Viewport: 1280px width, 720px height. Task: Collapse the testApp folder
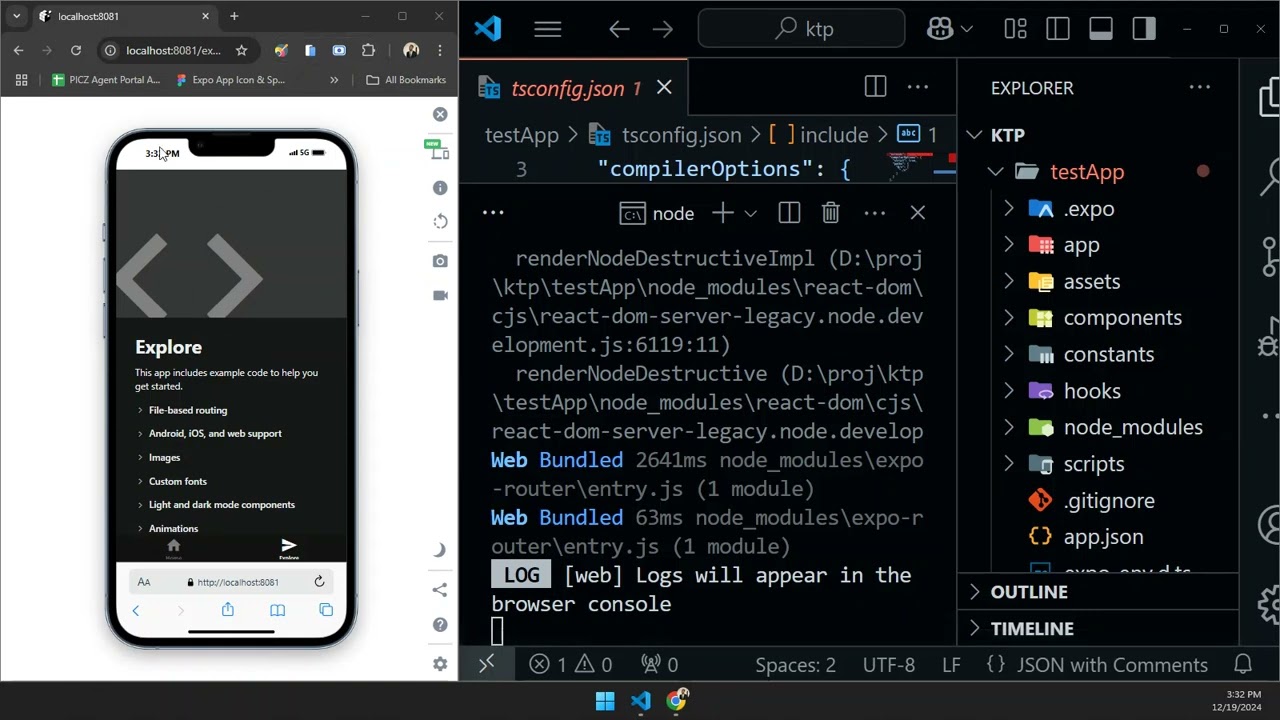995,172
